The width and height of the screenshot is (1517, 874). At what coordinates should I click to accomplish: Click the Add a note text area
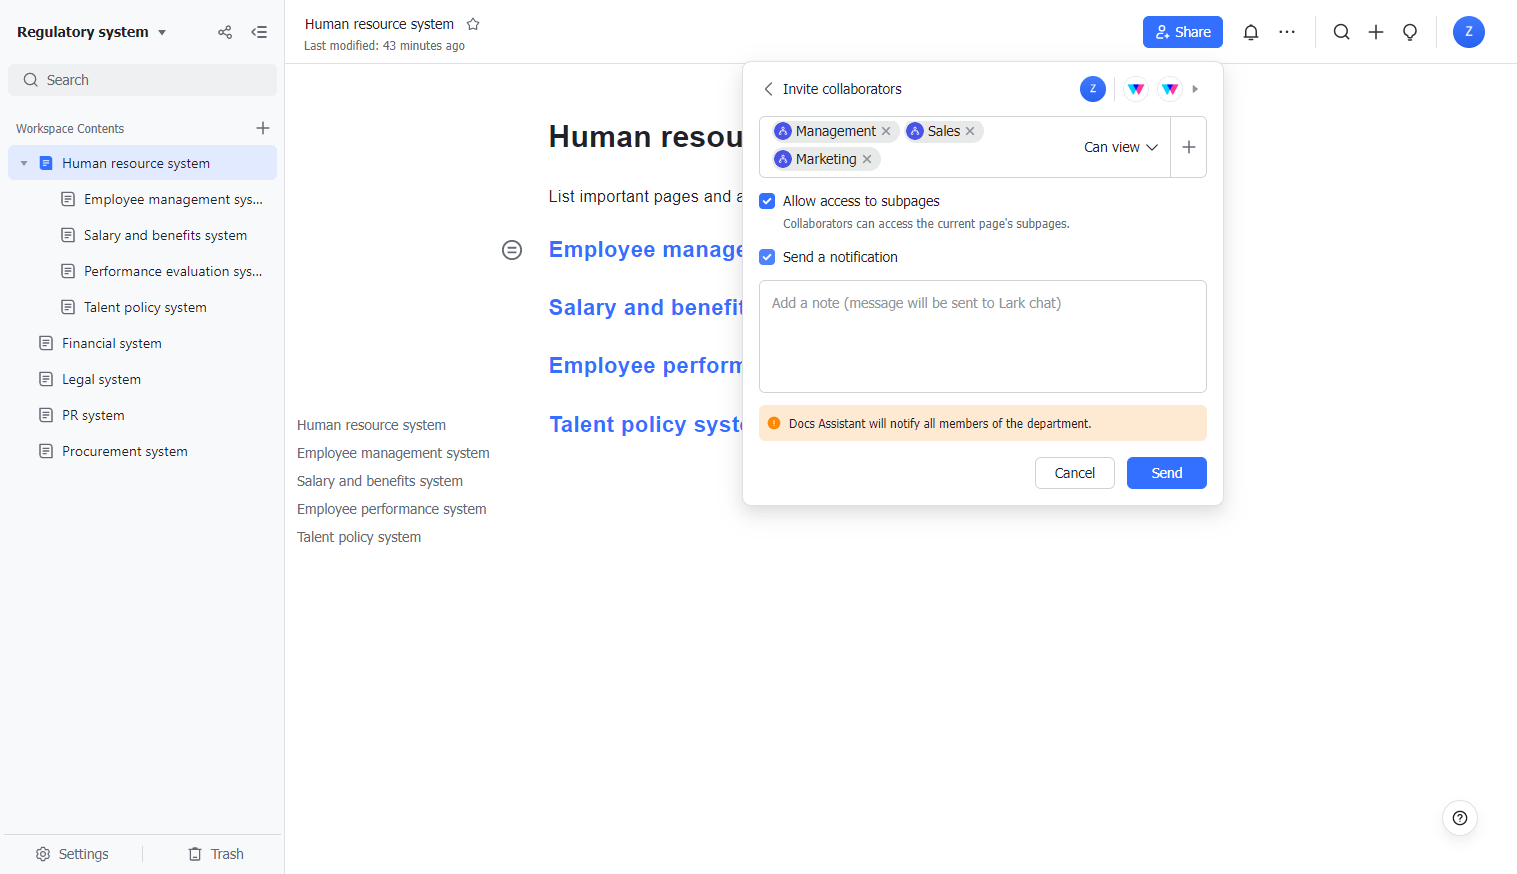pos(983,336)
